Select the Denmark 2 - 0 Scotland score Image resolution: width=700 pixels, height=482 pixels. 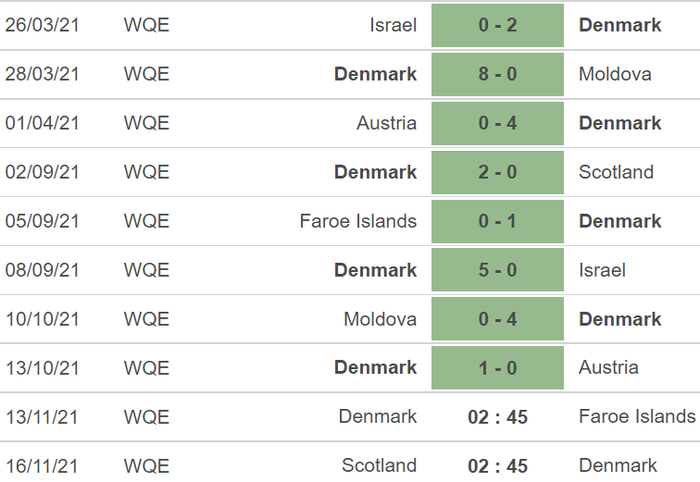coord(497,173)
